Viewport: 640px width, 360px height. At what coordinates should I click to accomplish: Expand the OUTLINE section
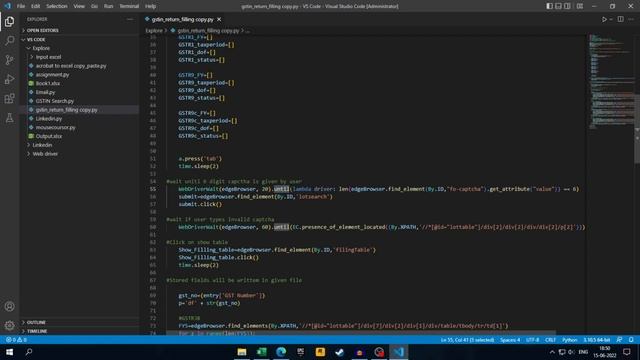[x=80, y=322]
